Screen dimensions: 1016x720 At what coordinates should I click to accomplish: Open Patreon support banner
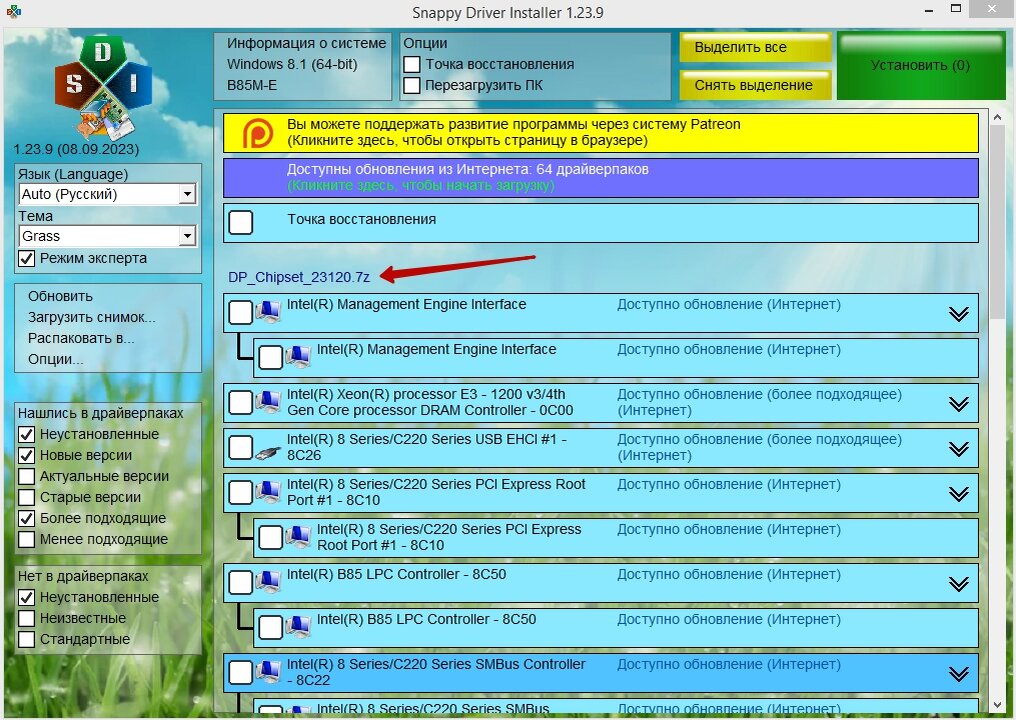[601, 133]
